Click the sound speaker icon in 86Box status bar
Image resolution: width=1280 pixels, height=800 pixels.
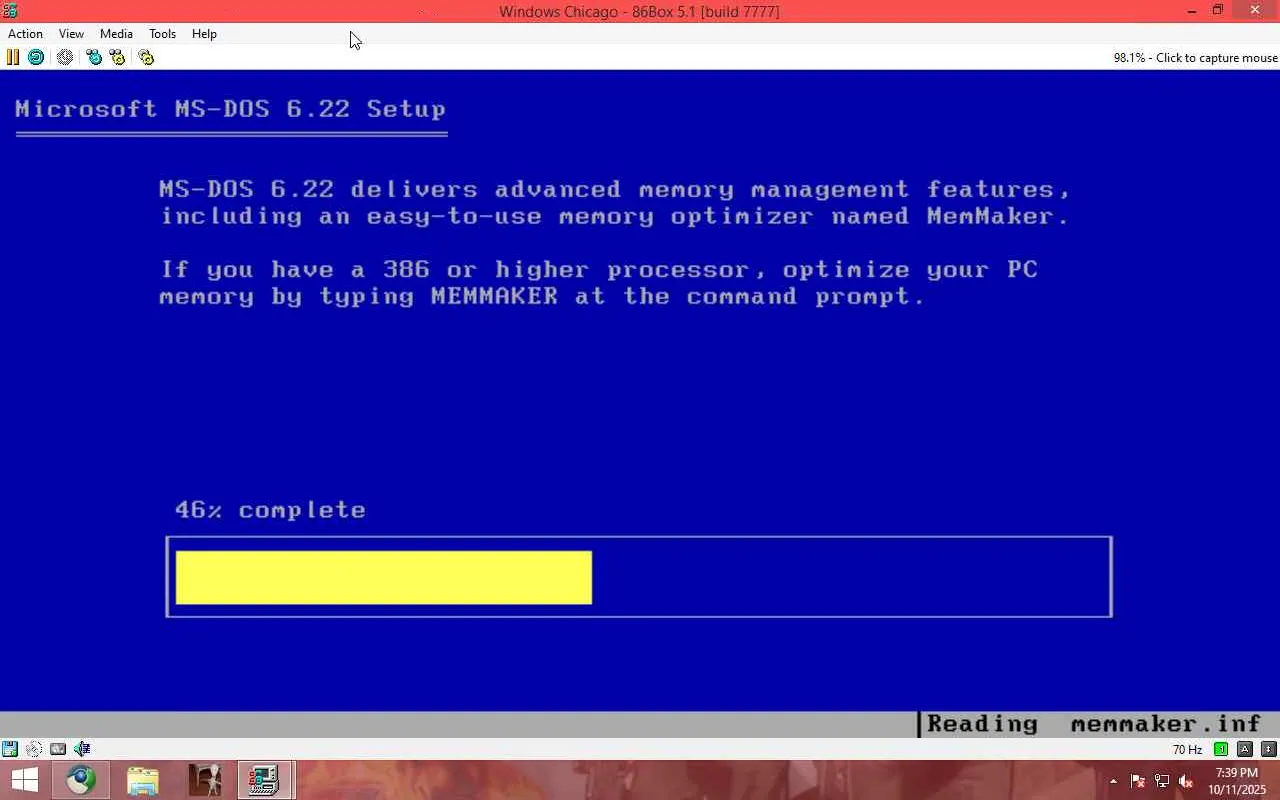(x=82, y=748)
